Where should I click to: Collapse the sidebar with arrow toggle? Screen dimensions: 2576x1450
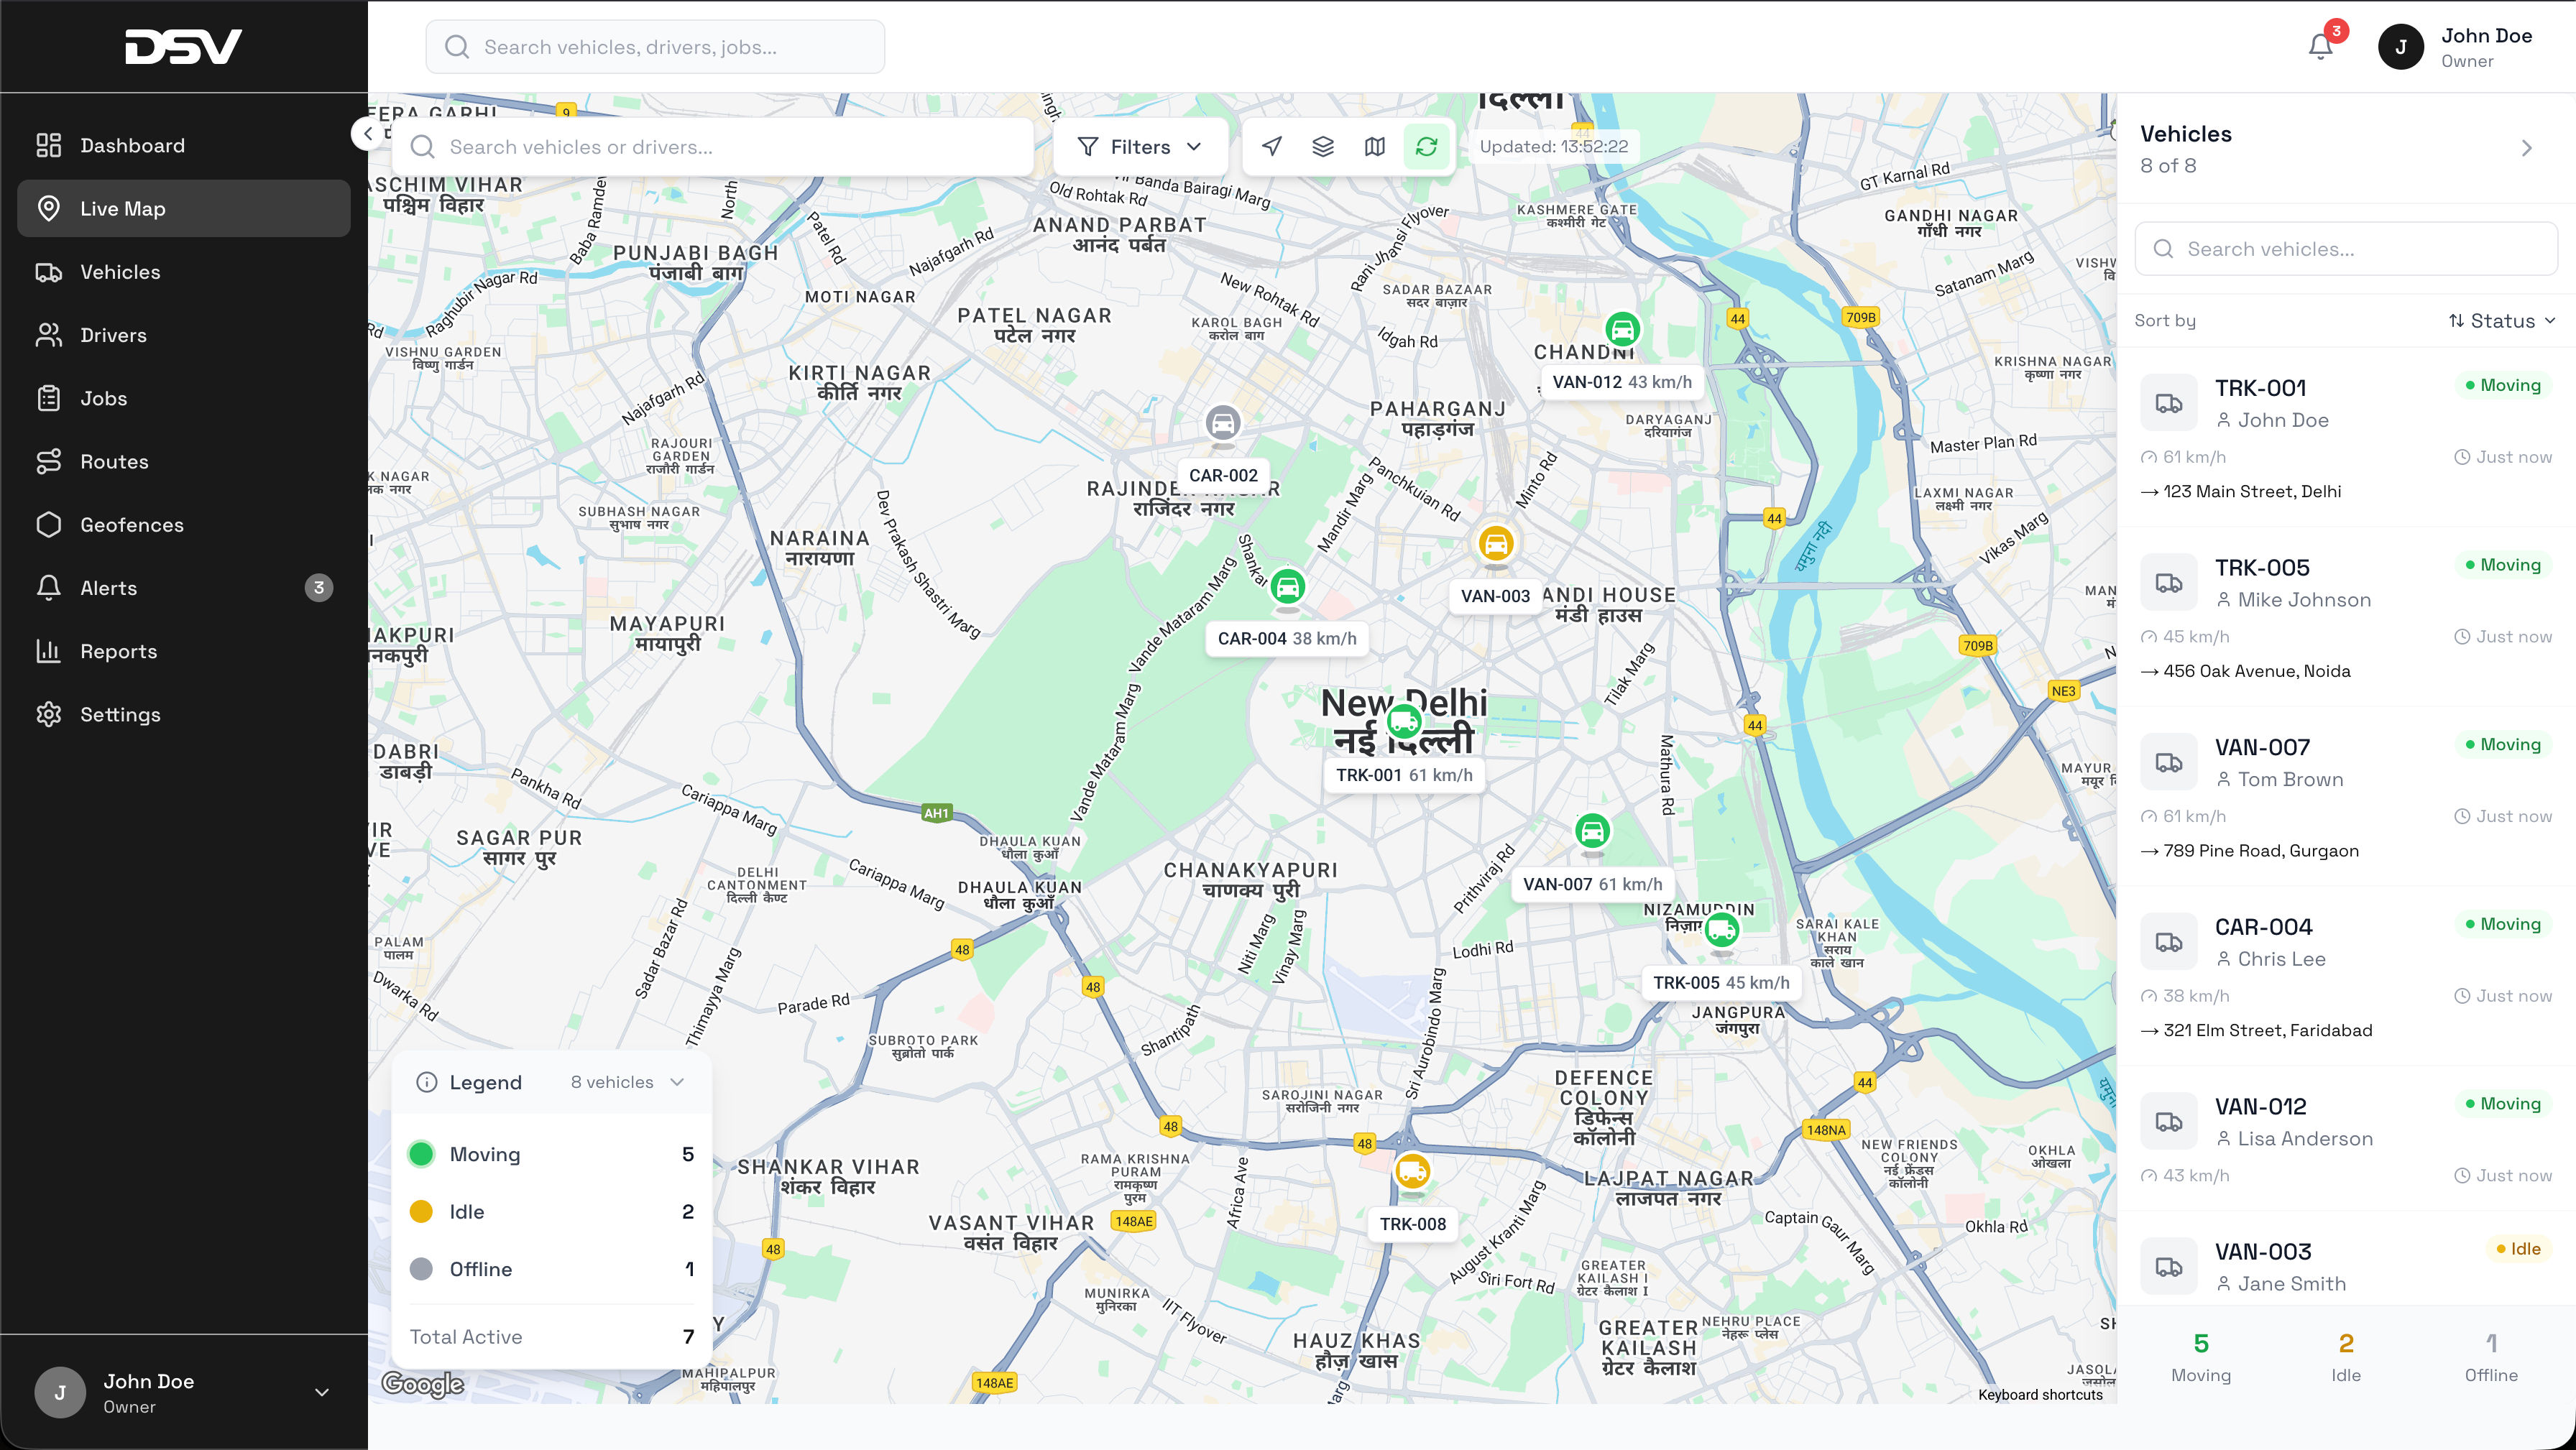click(368, 133)
